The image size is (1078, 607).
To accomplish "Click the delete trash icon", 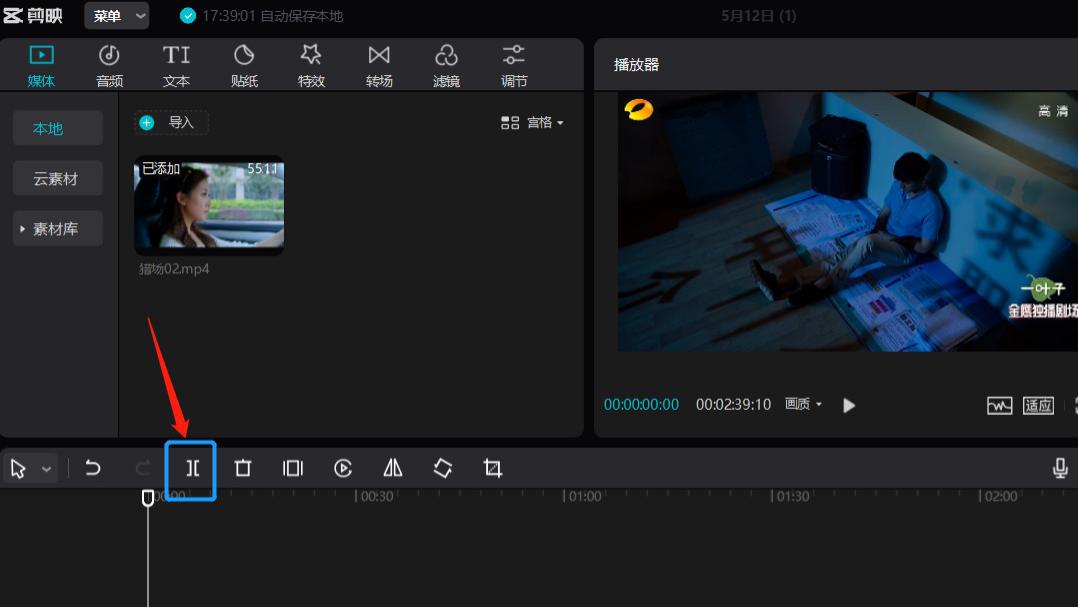I will tap(243, 468).
